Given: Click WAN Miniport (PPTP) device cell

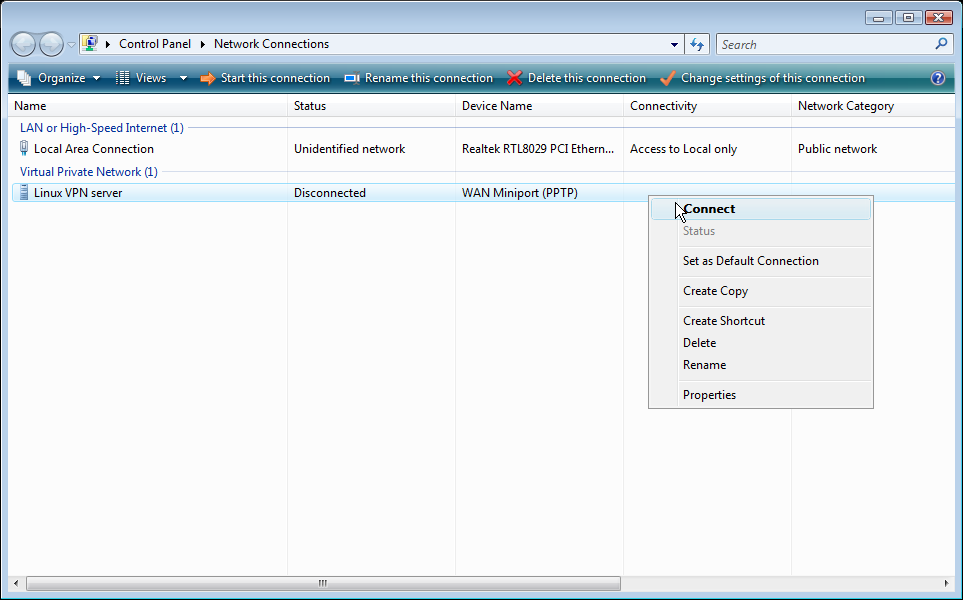Looking at the screenshot, I should pos(520,193).
